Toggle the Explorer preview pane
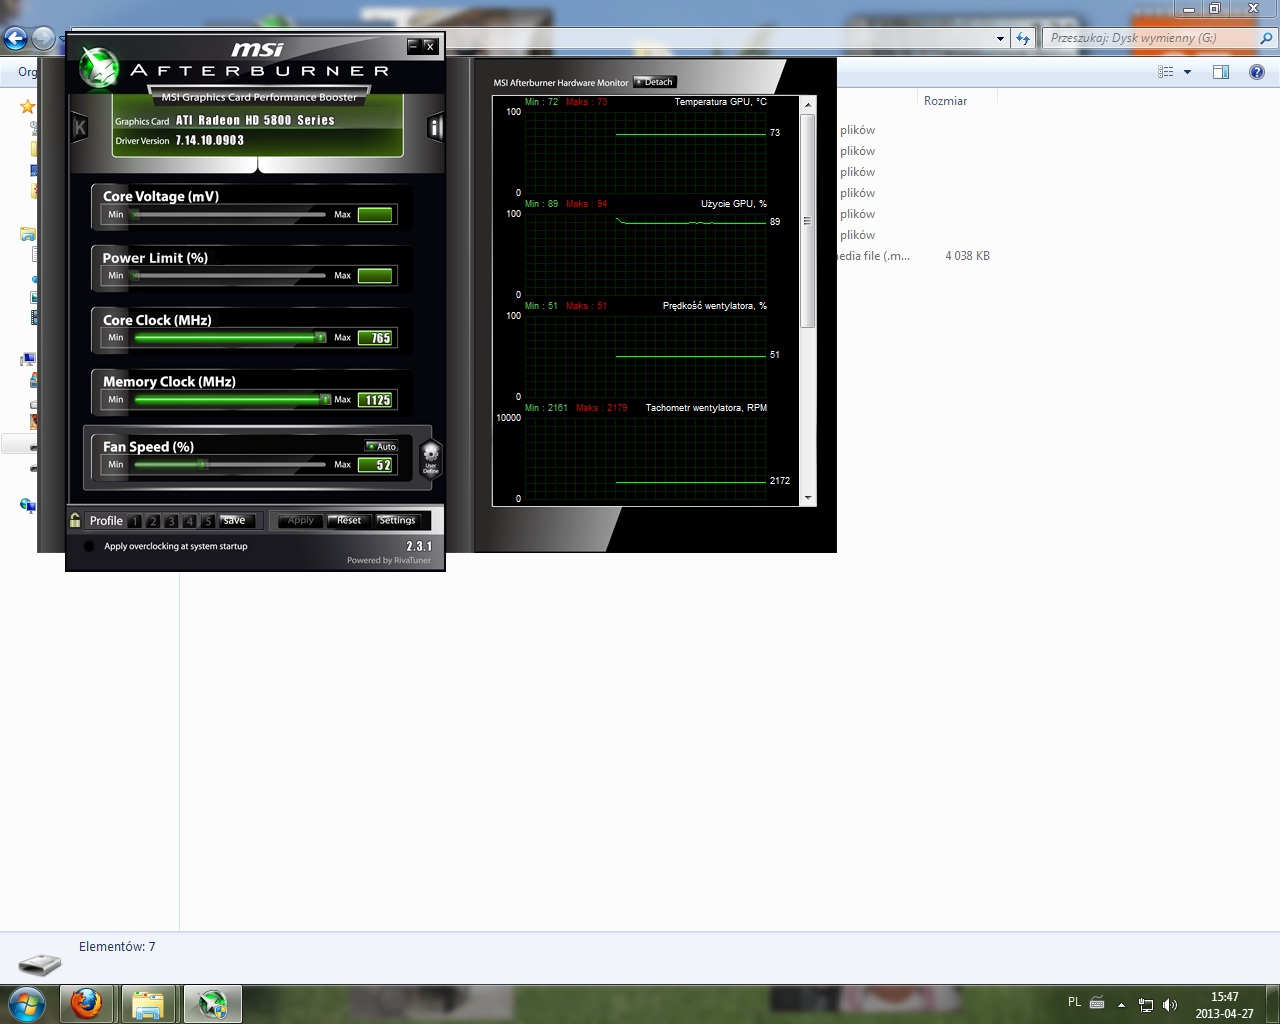1280x1024 pixels. click(x=1221, y=72)
